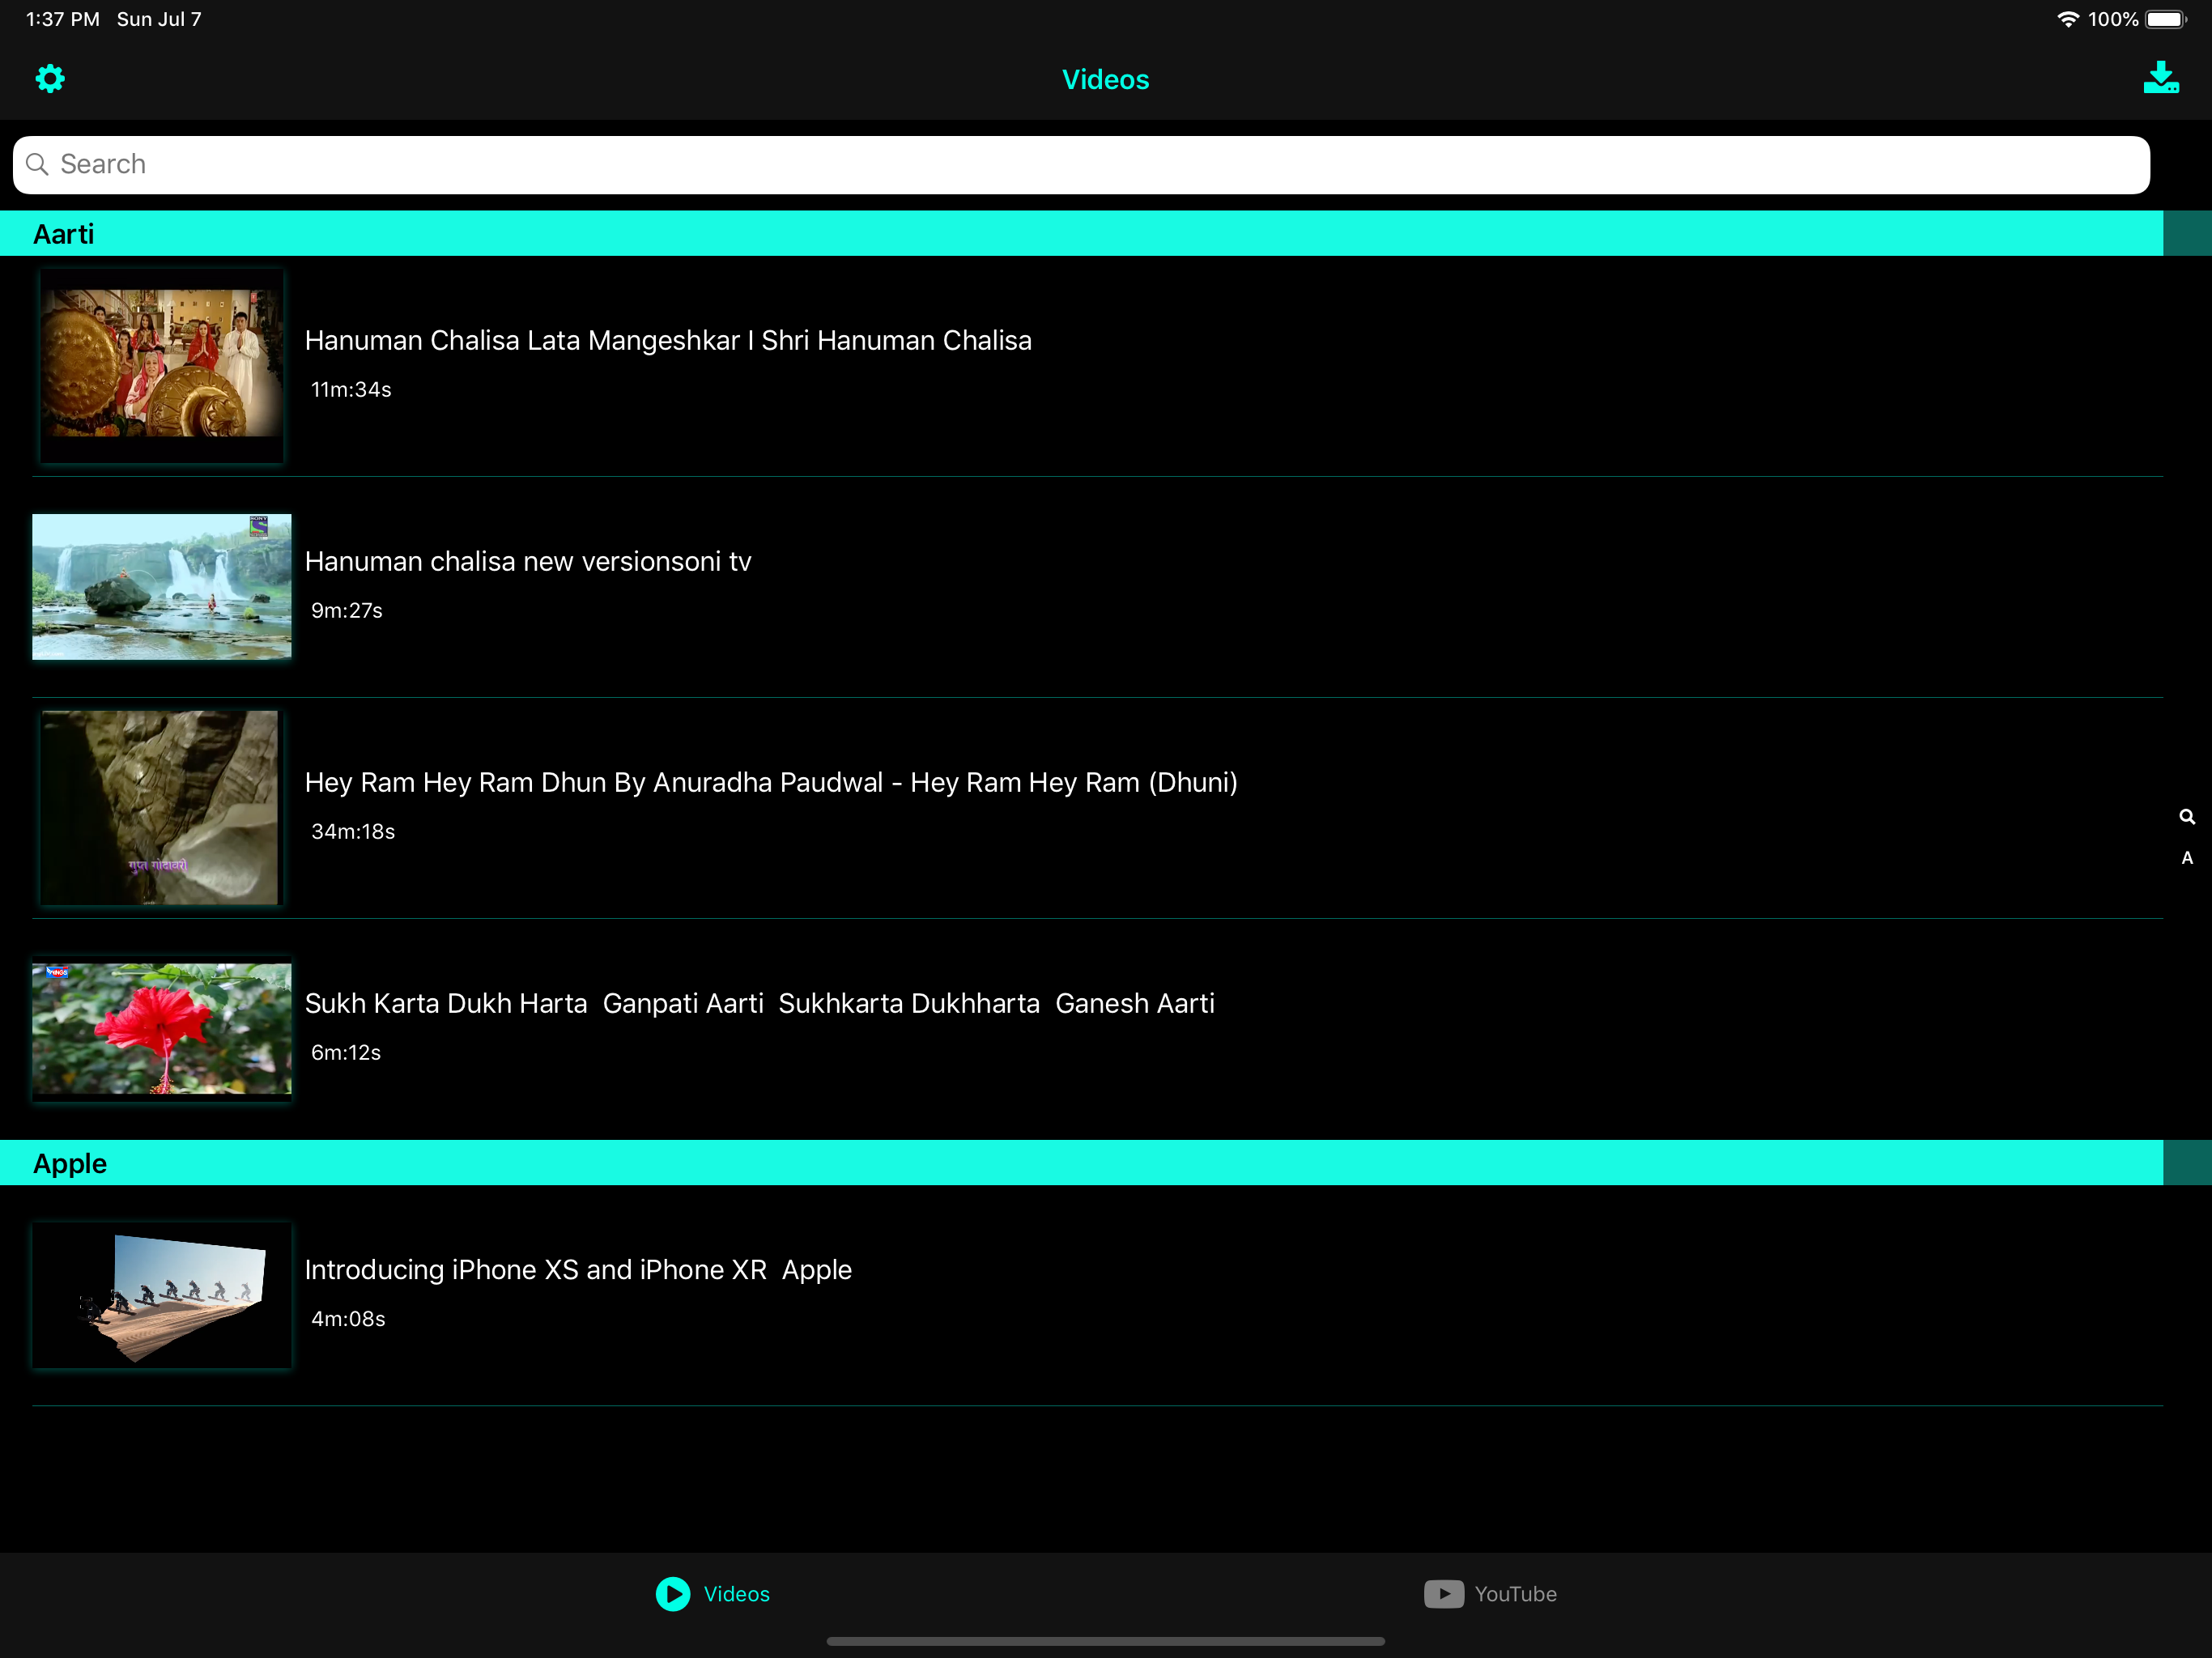Click the 34m:18s duration label
2212x1658 pixels.
click(353, 832)
